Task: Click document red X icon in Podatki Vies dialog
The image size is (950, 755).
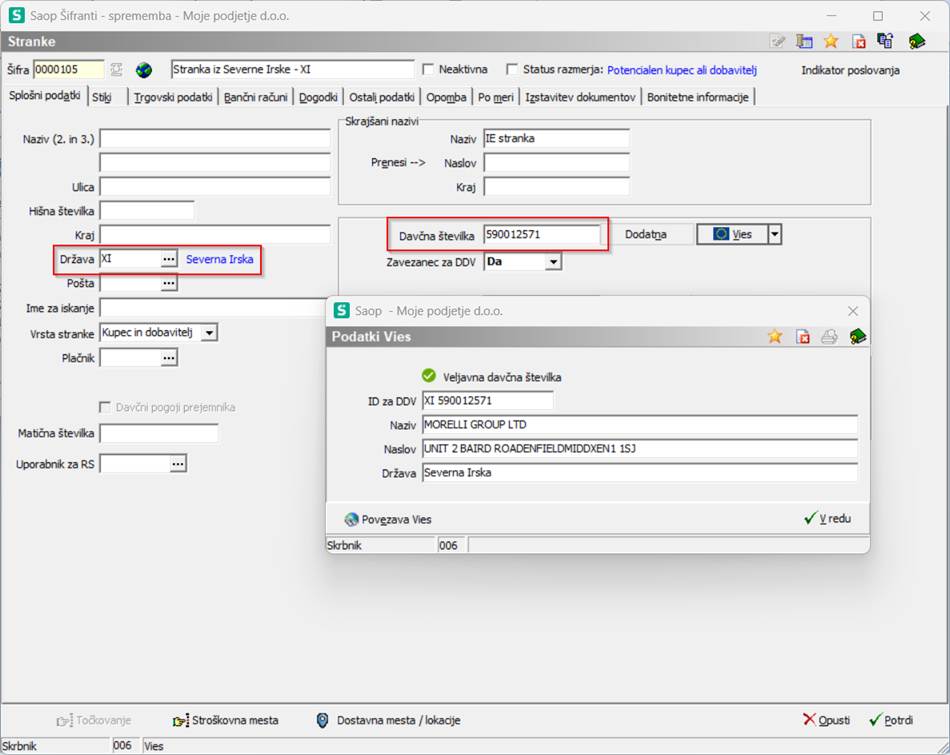Action: tap(803, 336)
